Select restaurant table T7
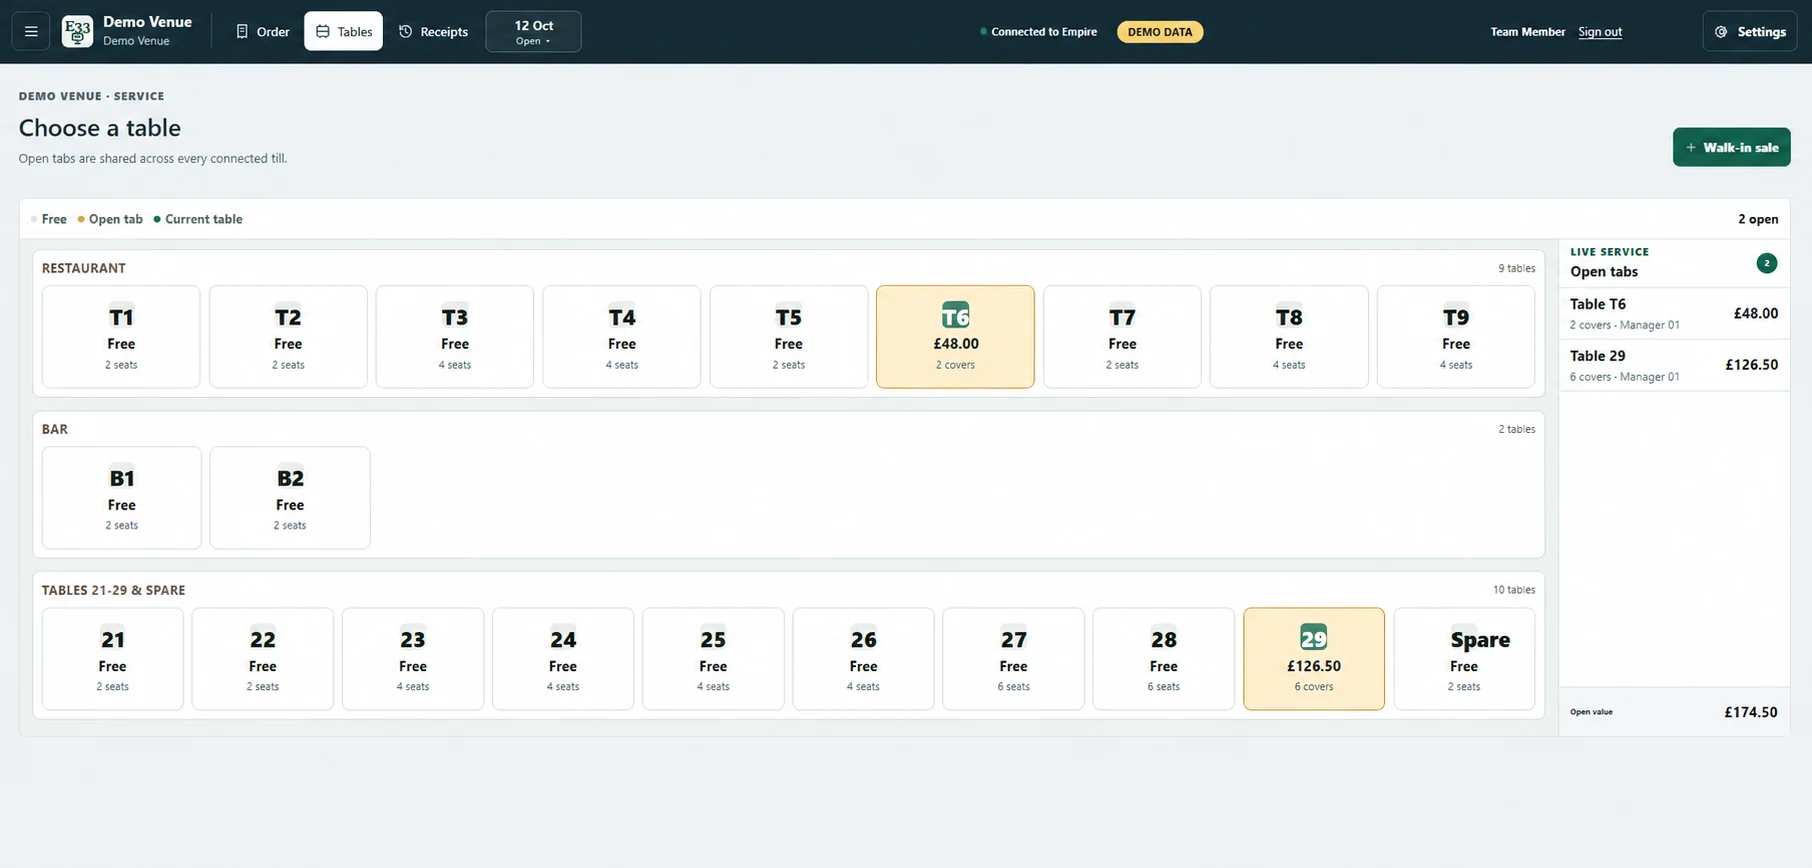Viewport: 1812px width, 868px height. tap(1122, 337)
